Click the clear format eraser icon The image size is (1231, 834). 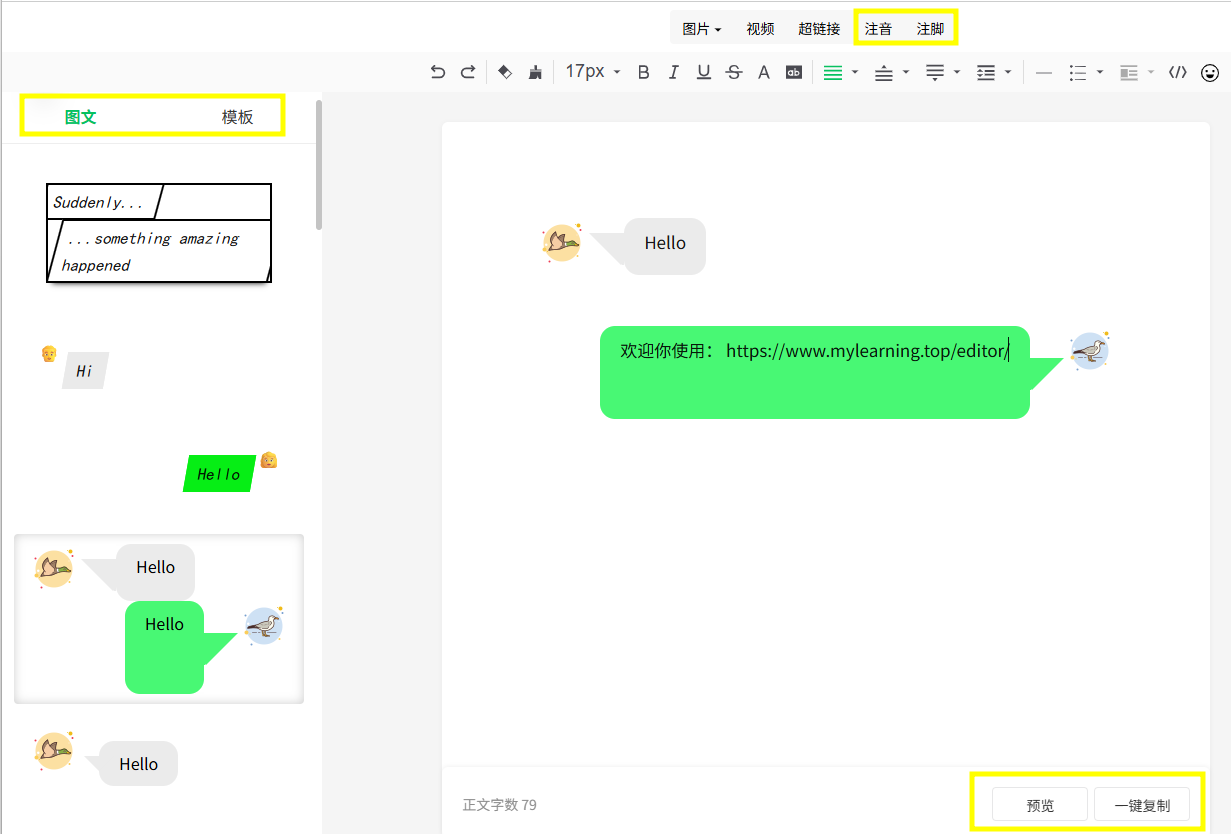505,72
